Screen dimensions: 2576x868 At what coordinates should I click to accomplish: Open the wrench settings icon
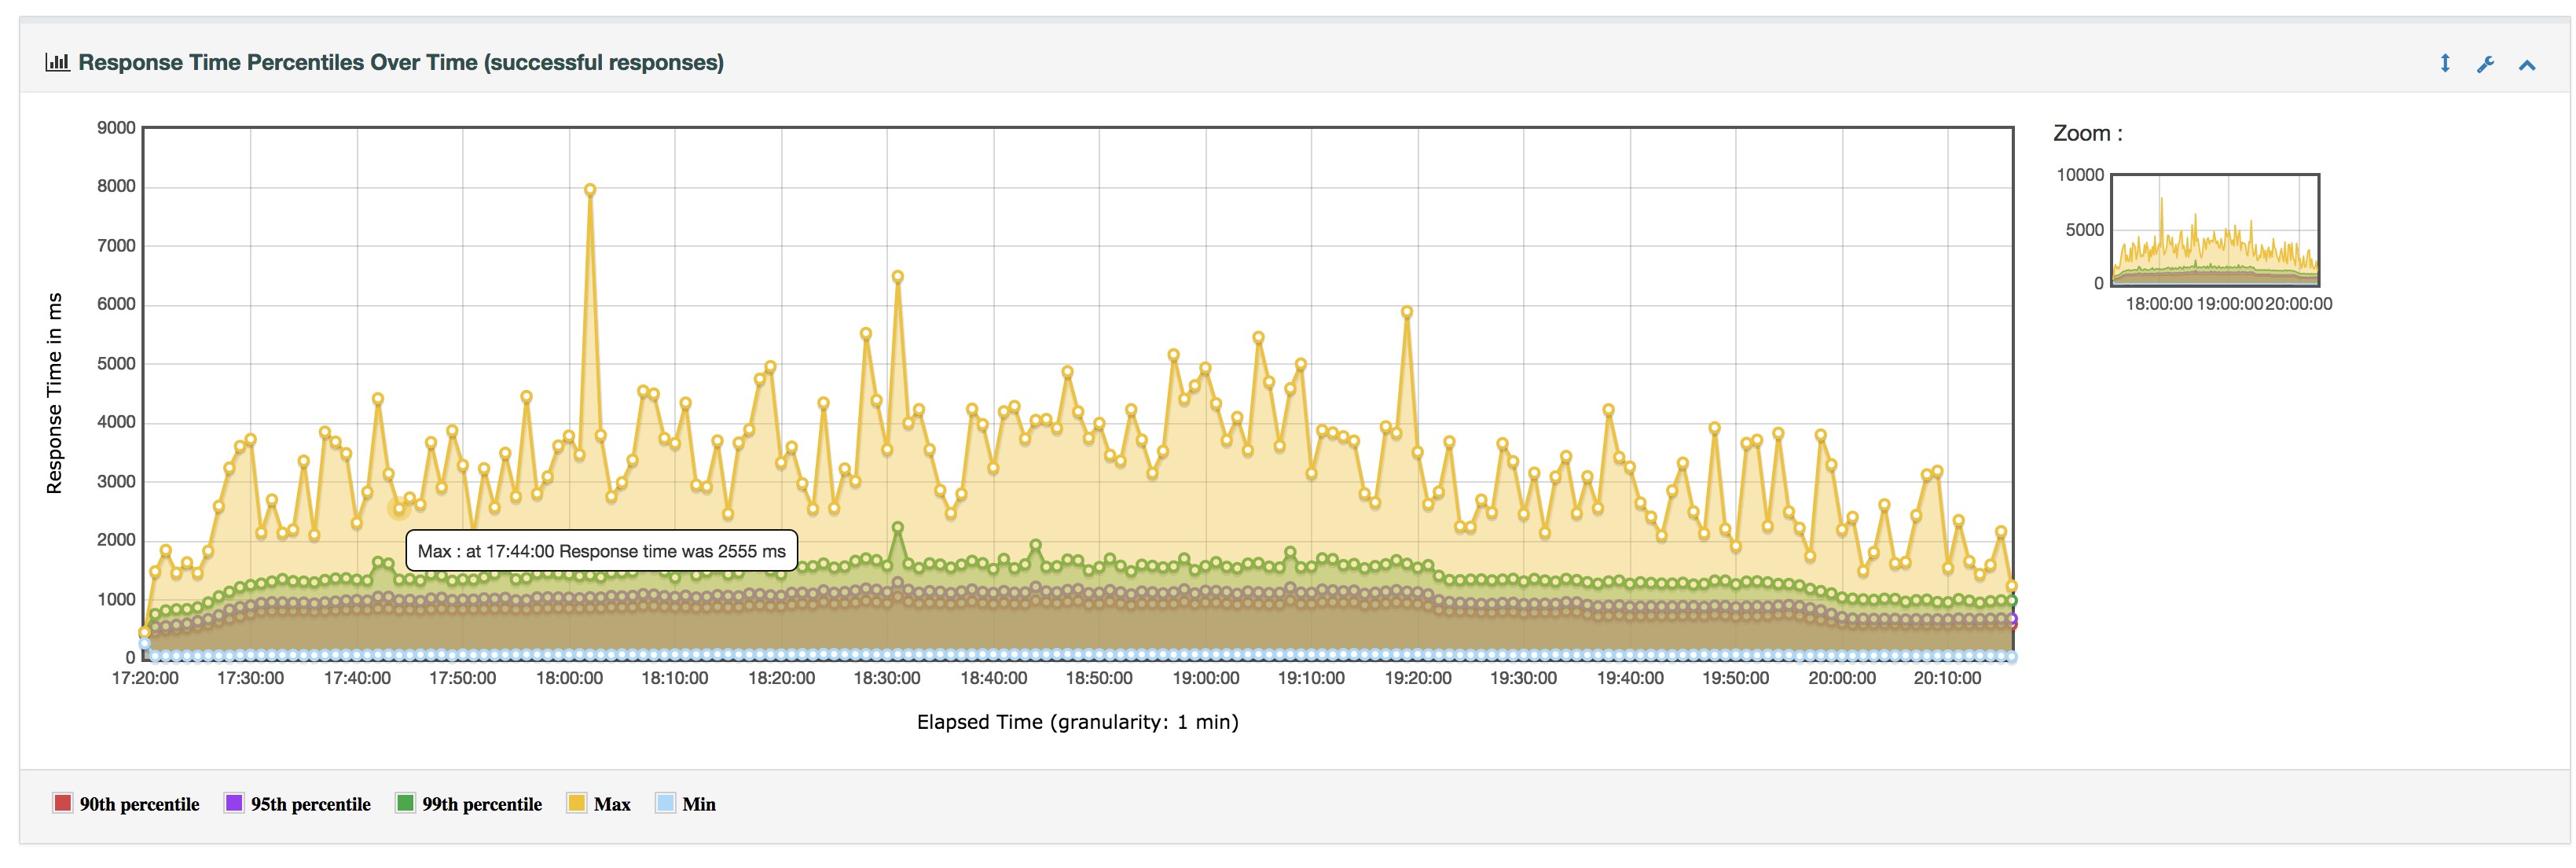2485,65
